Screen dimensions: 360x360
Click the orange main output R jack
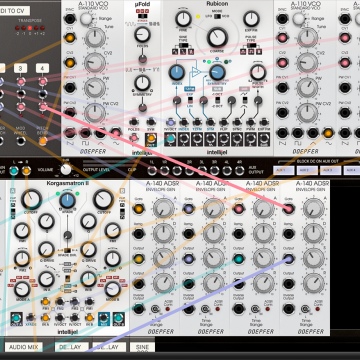(26, 171)
